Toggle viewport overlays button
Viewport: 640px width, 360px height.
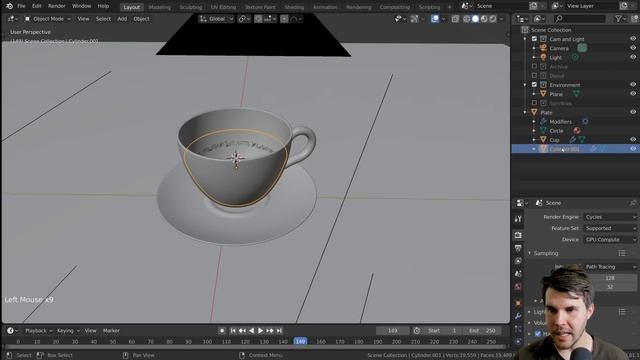[435, 19]
